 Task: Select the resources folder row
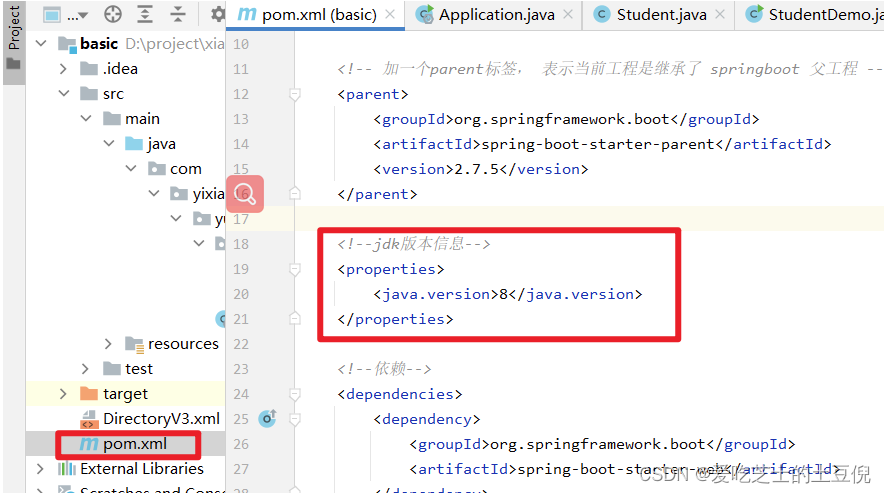pos(125,344)
